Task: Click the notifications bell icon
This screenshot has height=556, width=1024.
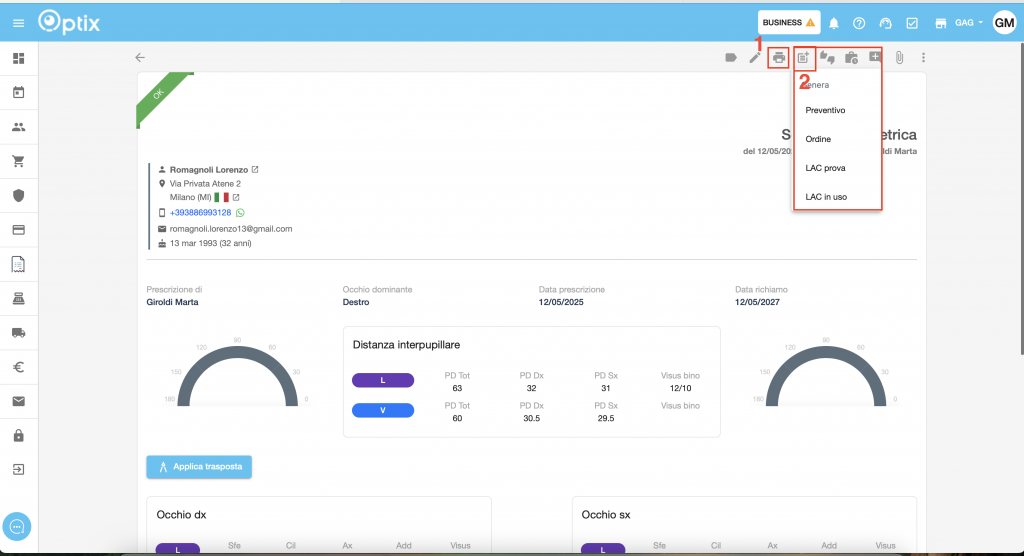Action: 834,23
